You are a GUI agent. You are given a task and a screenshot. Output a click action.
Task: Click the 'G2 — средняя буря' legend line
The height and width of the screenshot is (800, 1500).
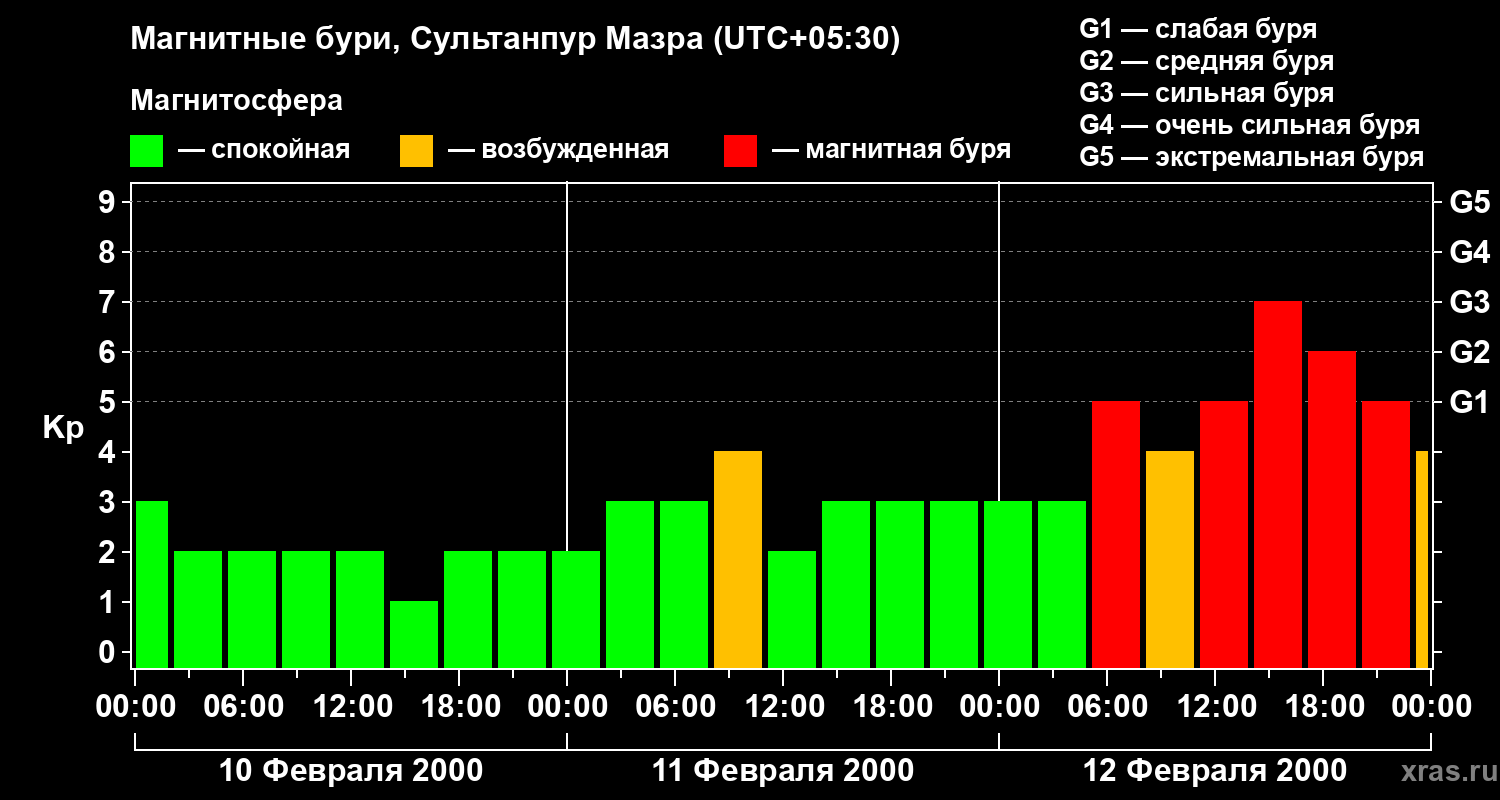coord(1207,61)
